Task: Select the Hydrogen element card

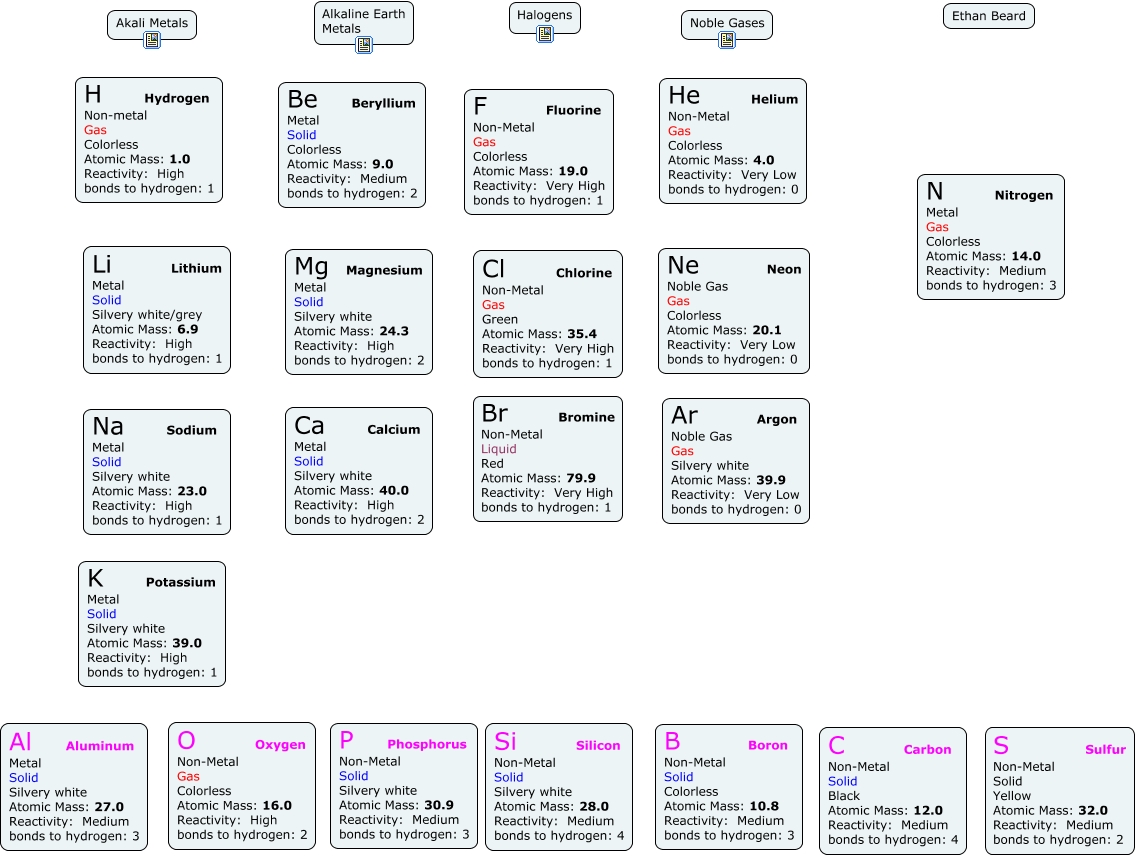Action: [149, 141]
